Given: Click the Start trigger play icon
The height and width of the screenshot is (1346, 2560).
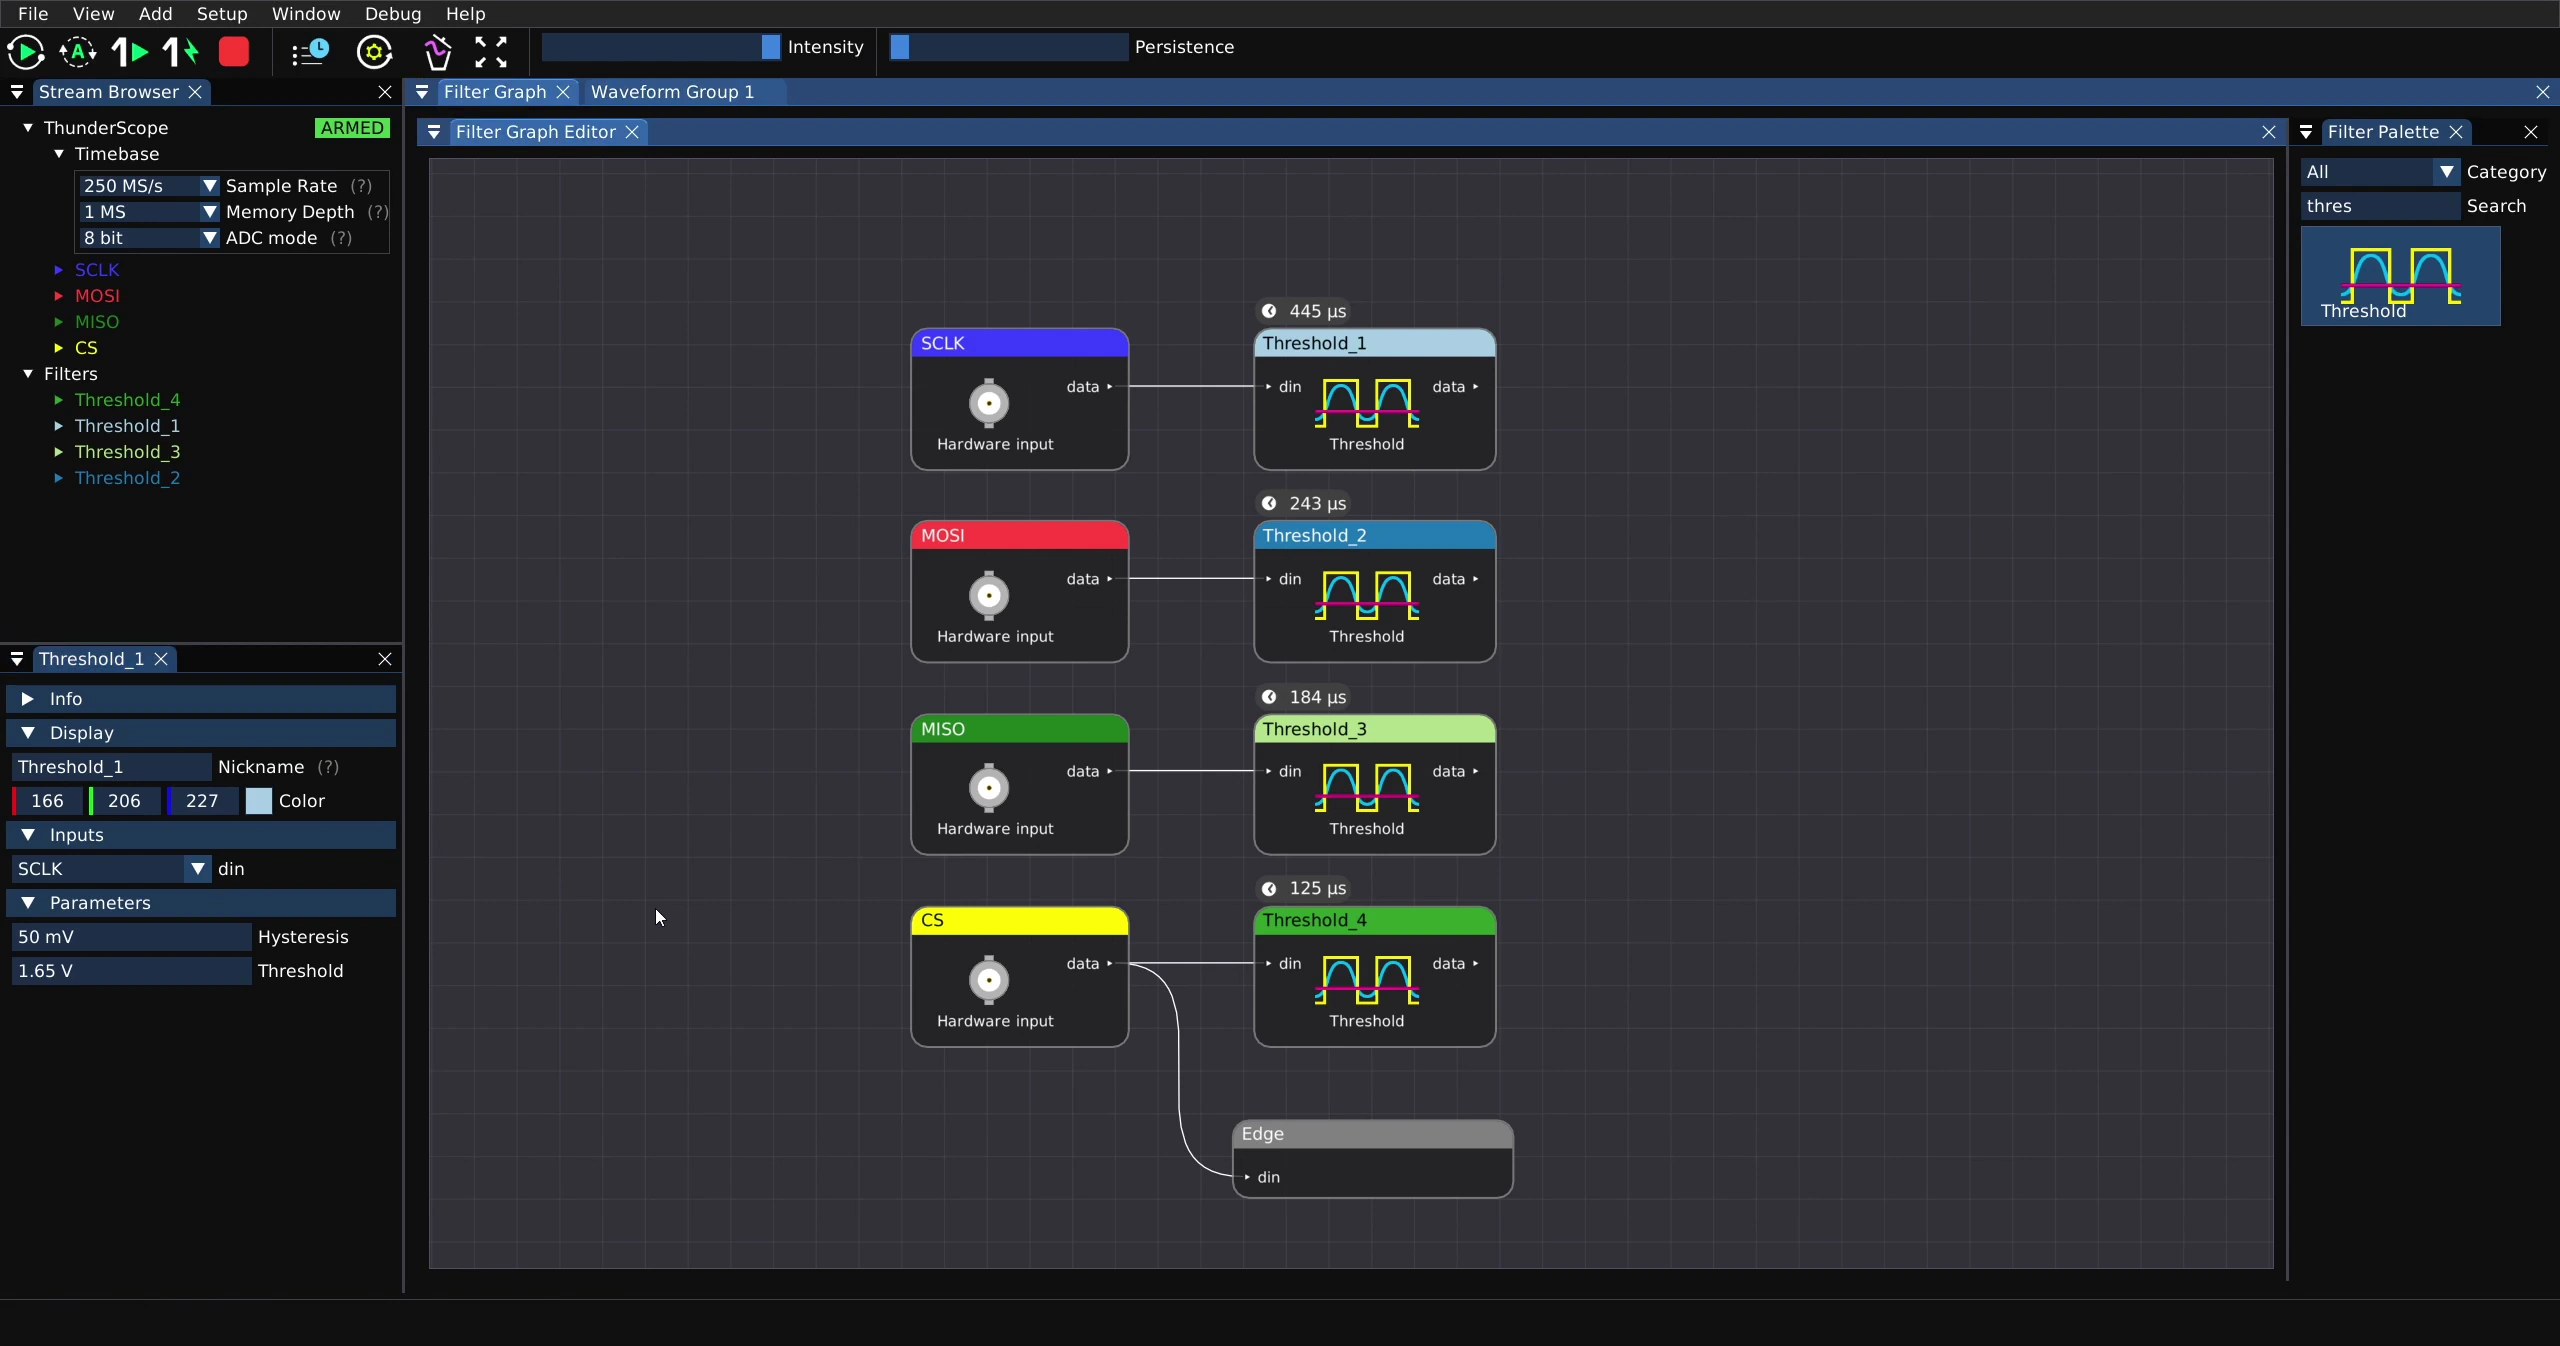Looking at the screenshot, I should point(26,52).
